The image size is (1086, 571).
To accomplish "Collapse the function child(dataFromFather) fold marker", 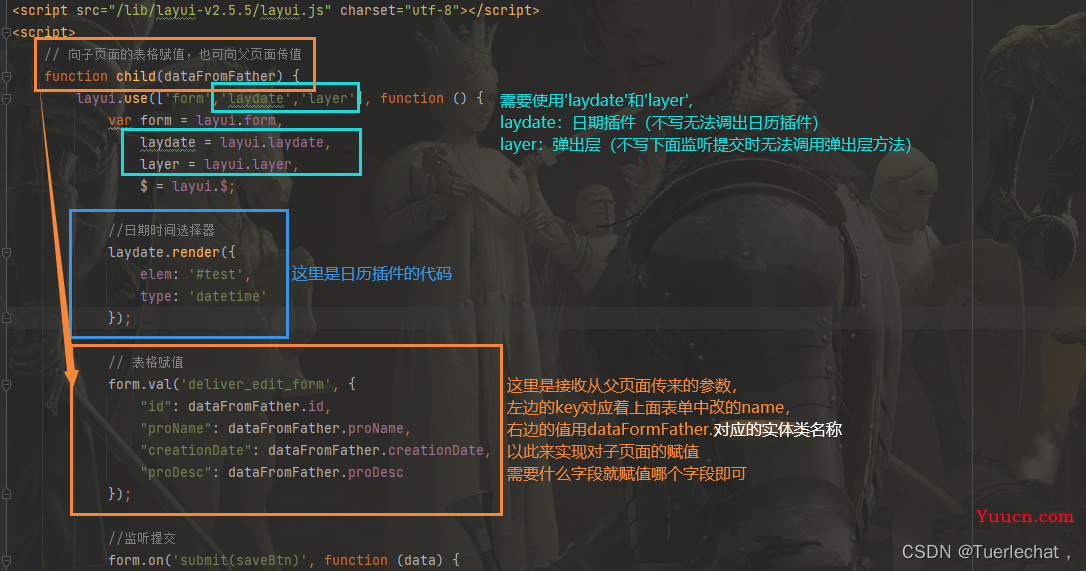I will [x=6, y=76].
